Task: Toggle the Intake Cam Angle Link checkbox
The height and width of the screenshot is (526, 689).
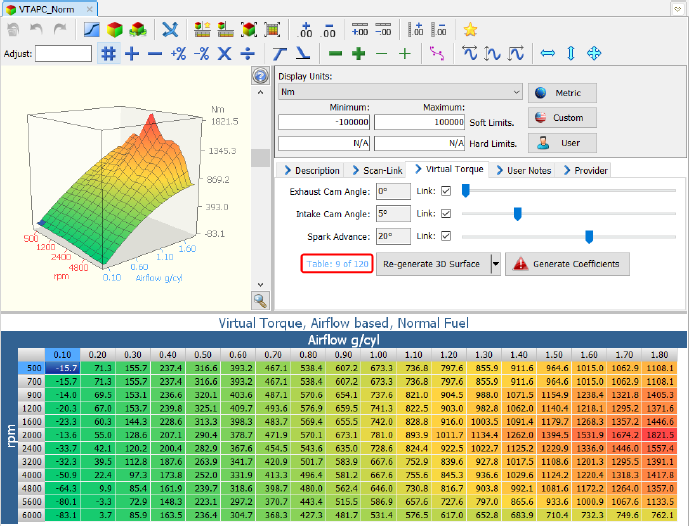Action: point(446,213)
